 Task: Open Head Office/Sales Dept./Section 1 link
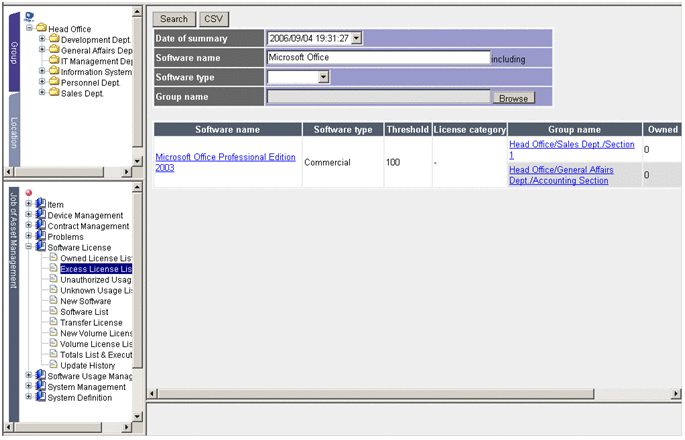pyautogui.click(x=572, y=149)
